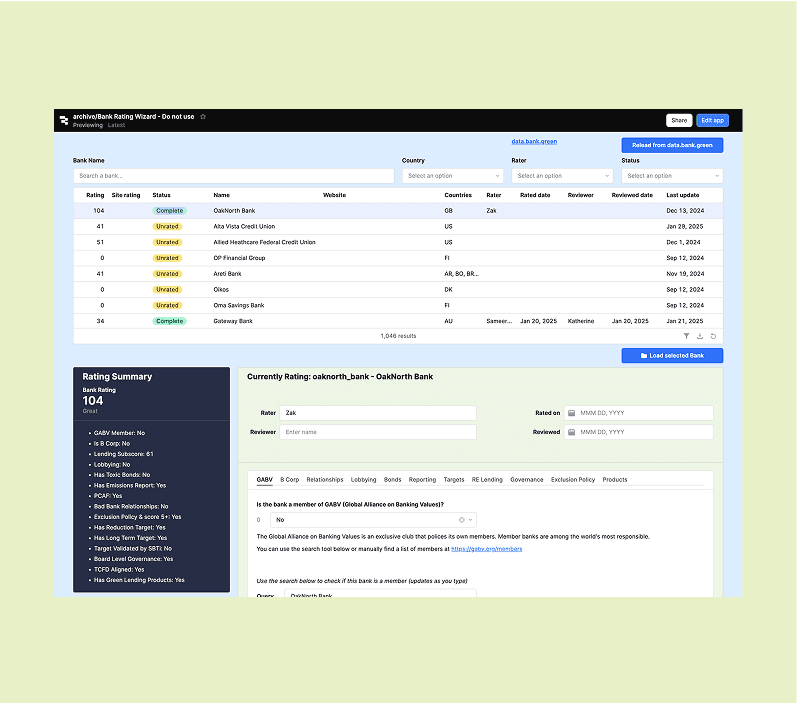Select the OP Financial Group row
Screen dimensions: 797x703
tap(398, 258)
